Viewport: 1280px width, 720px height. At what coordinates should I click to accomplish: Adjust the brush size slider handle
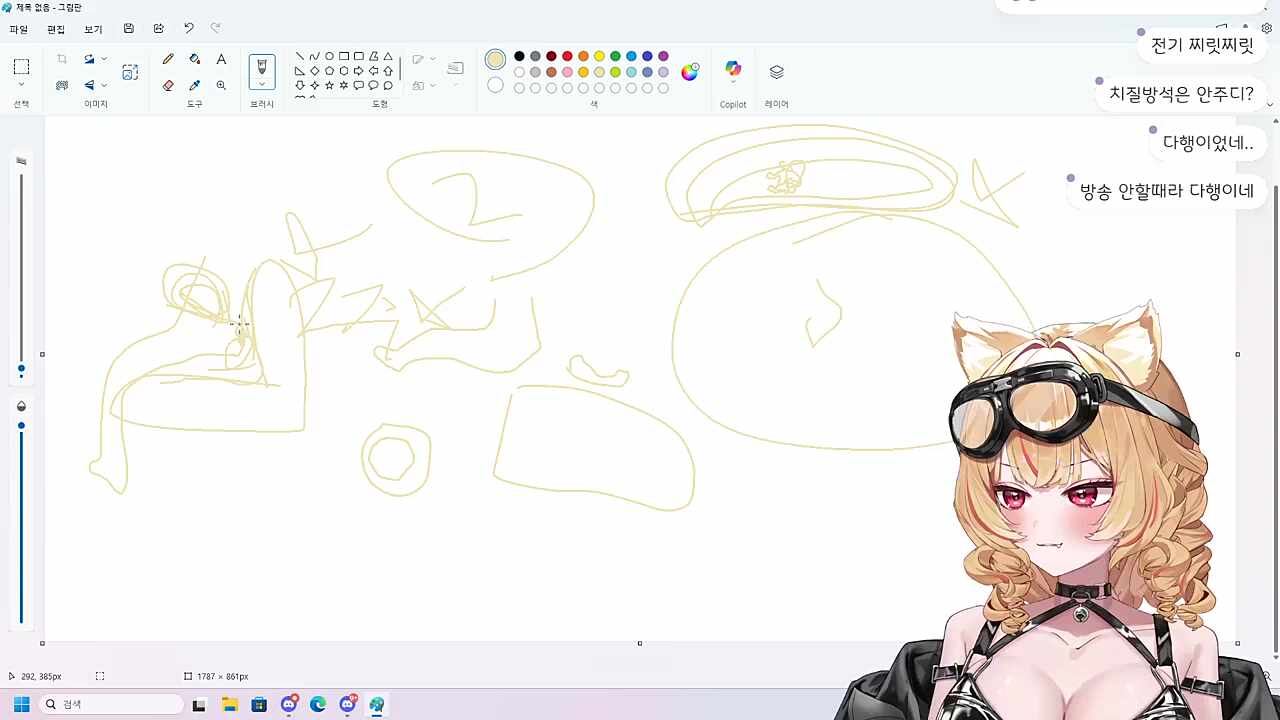point(21,369)
